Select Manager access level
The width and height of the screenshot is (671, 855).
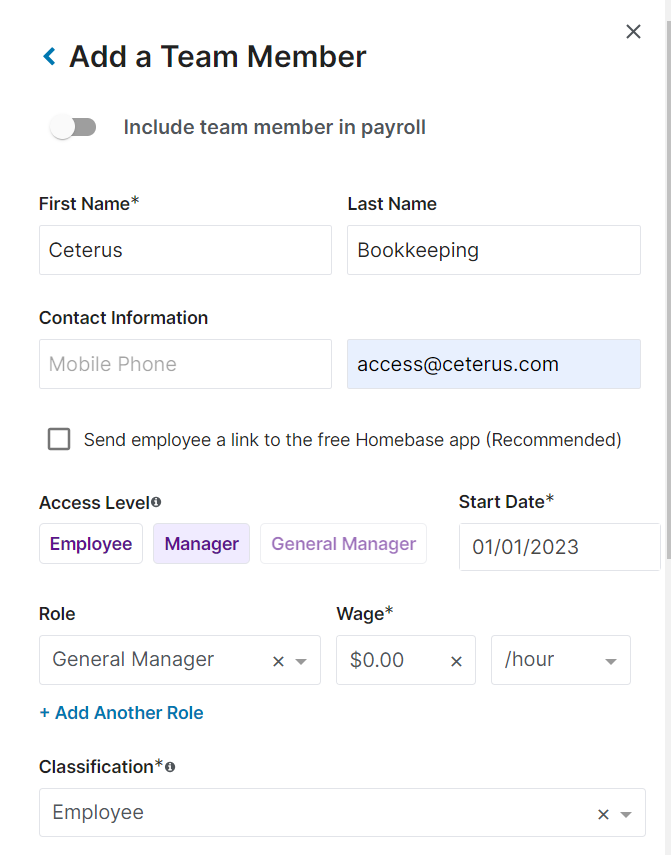(x=202, y=544)
